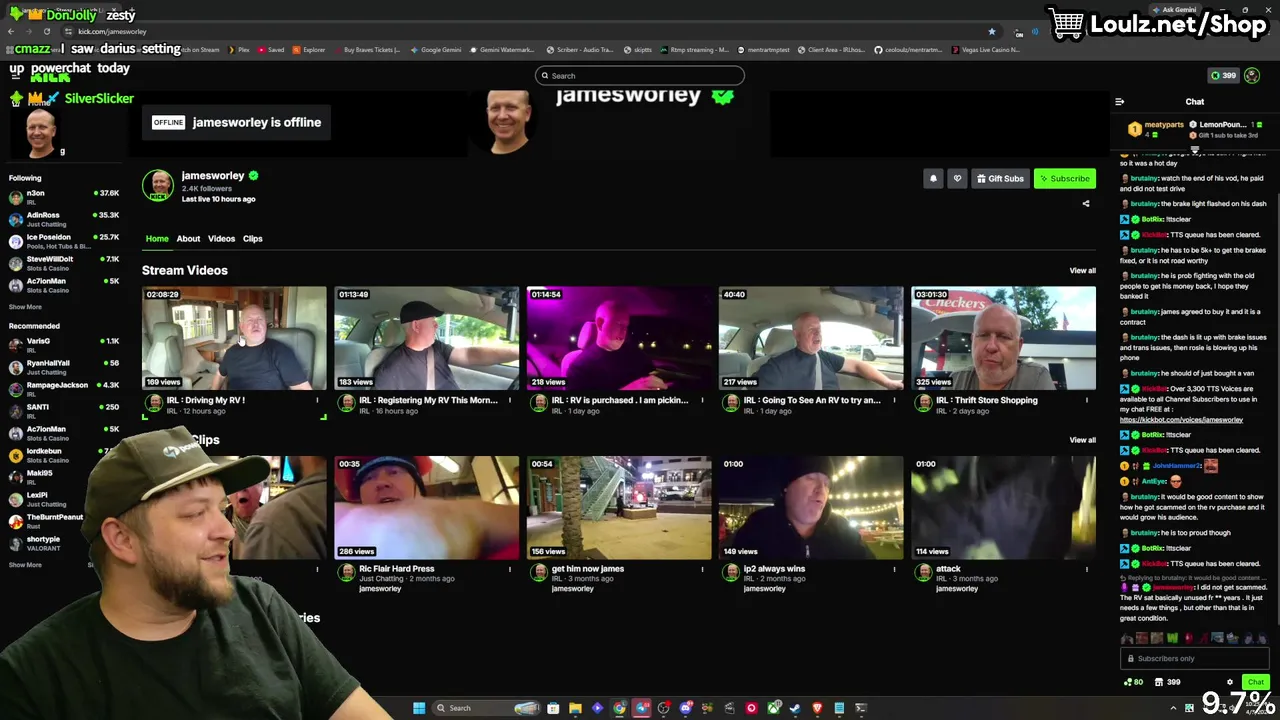This screenshot has width=1280, height=720.
Task: Open AdinRoss channel in Following list
Action: tap(64, 219)
